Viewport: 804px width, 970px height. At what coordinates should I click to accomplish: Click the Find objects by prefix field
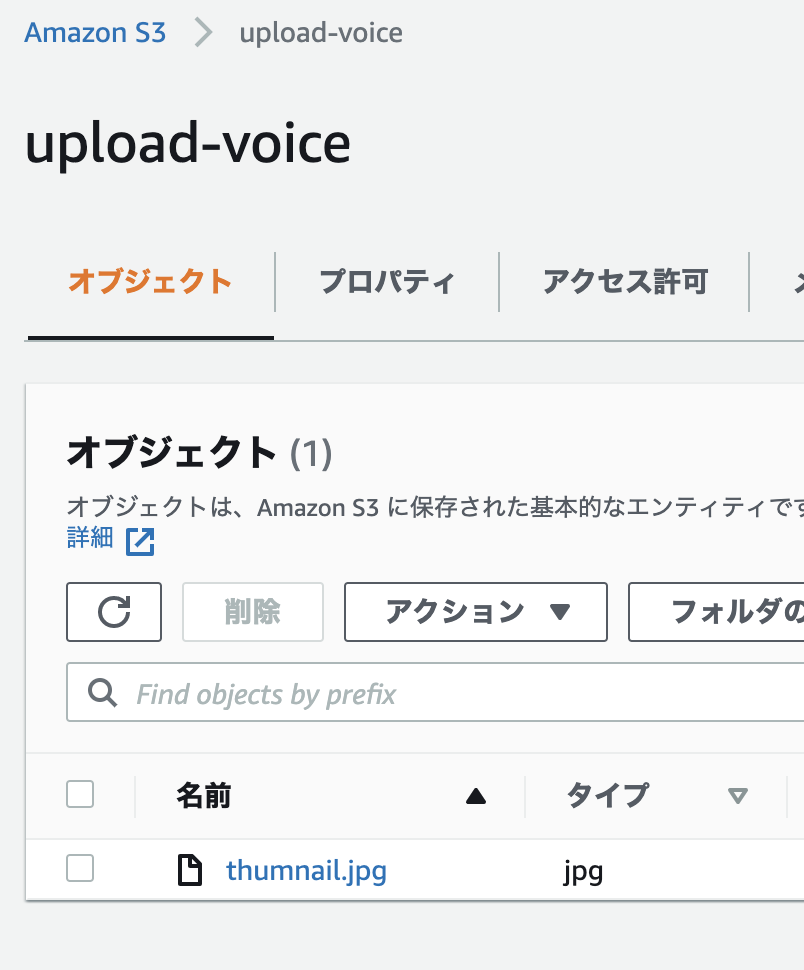coord(300,692)
